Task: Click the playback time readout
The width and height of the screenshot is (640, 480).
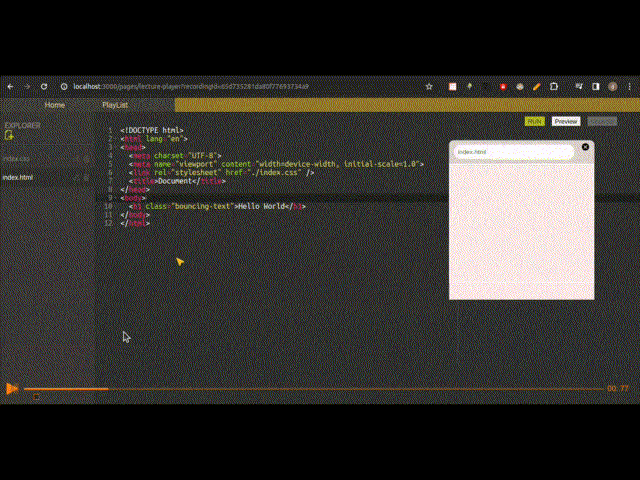Action: click(618, 389)
